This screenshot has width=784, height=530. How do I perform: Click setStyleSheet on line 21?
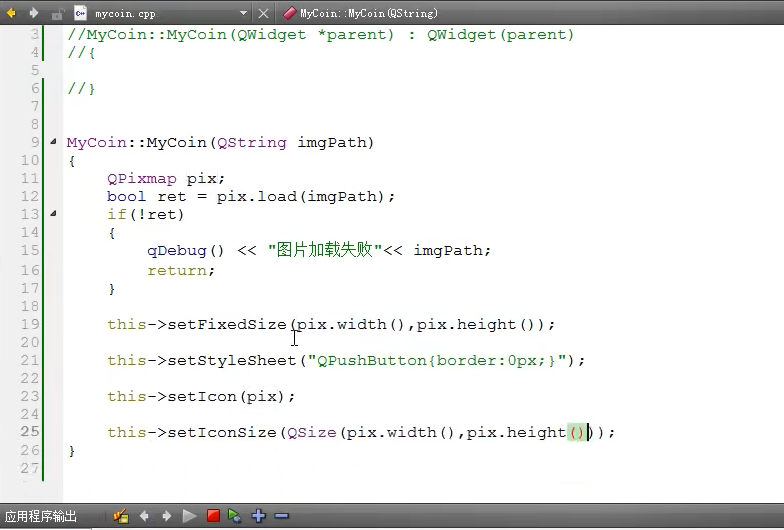232,360
